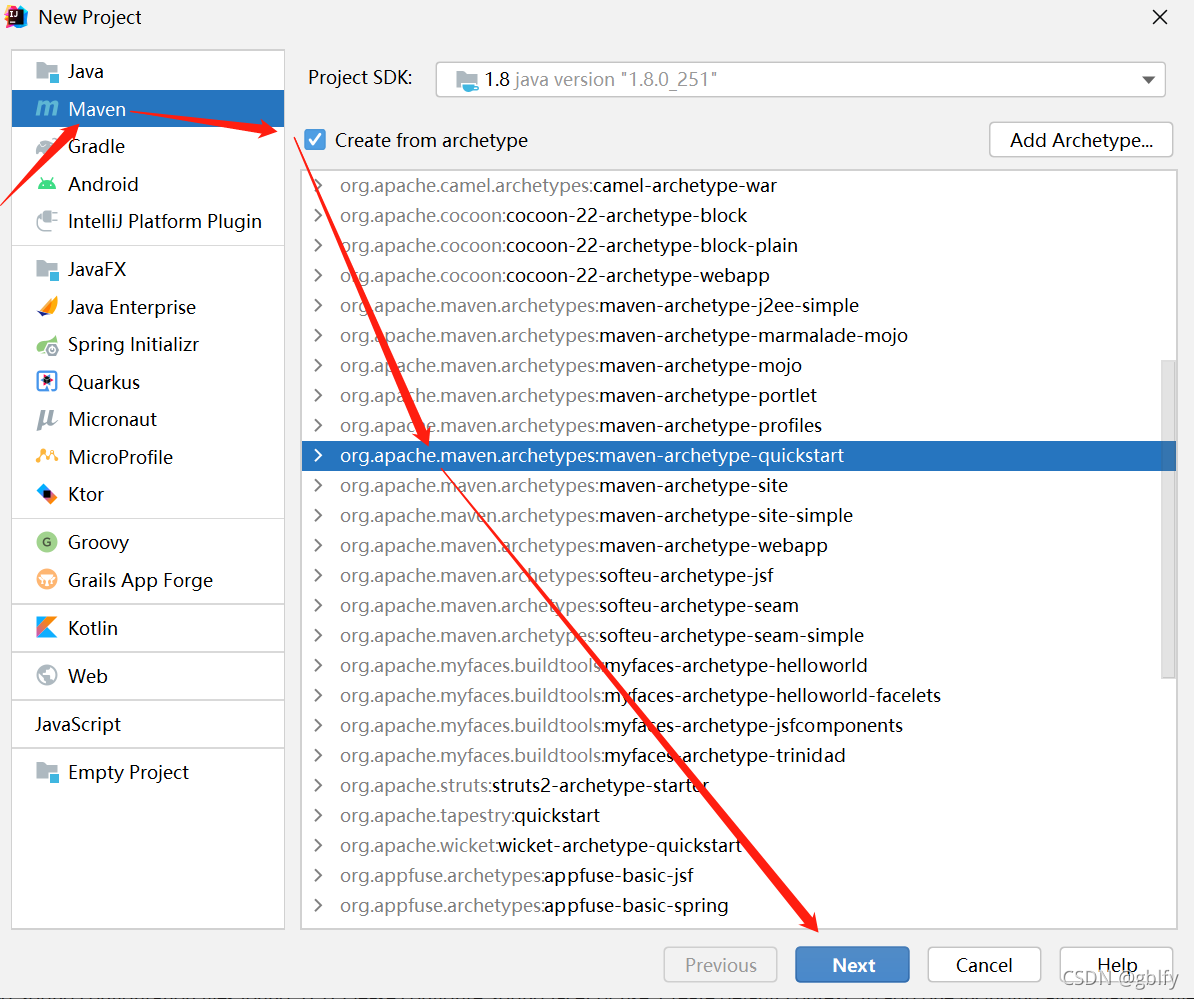Expand appfuse-basic-jsf node
The height and width of the screenshot is (999, 1194).
click(x=318, y=876)
